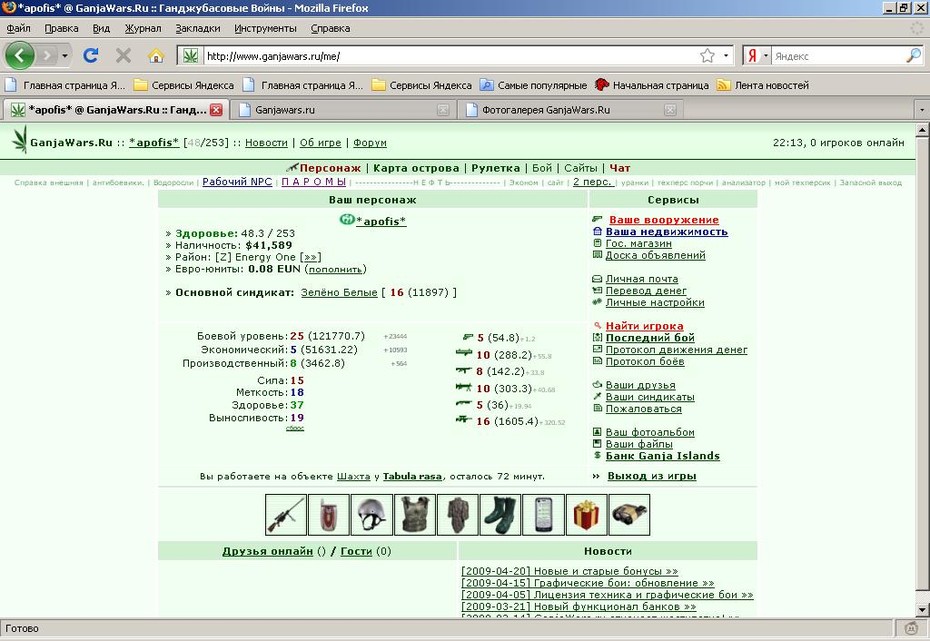The image size is (930, 641).
Task: Open gift box item slot
Action: [587, 515]
